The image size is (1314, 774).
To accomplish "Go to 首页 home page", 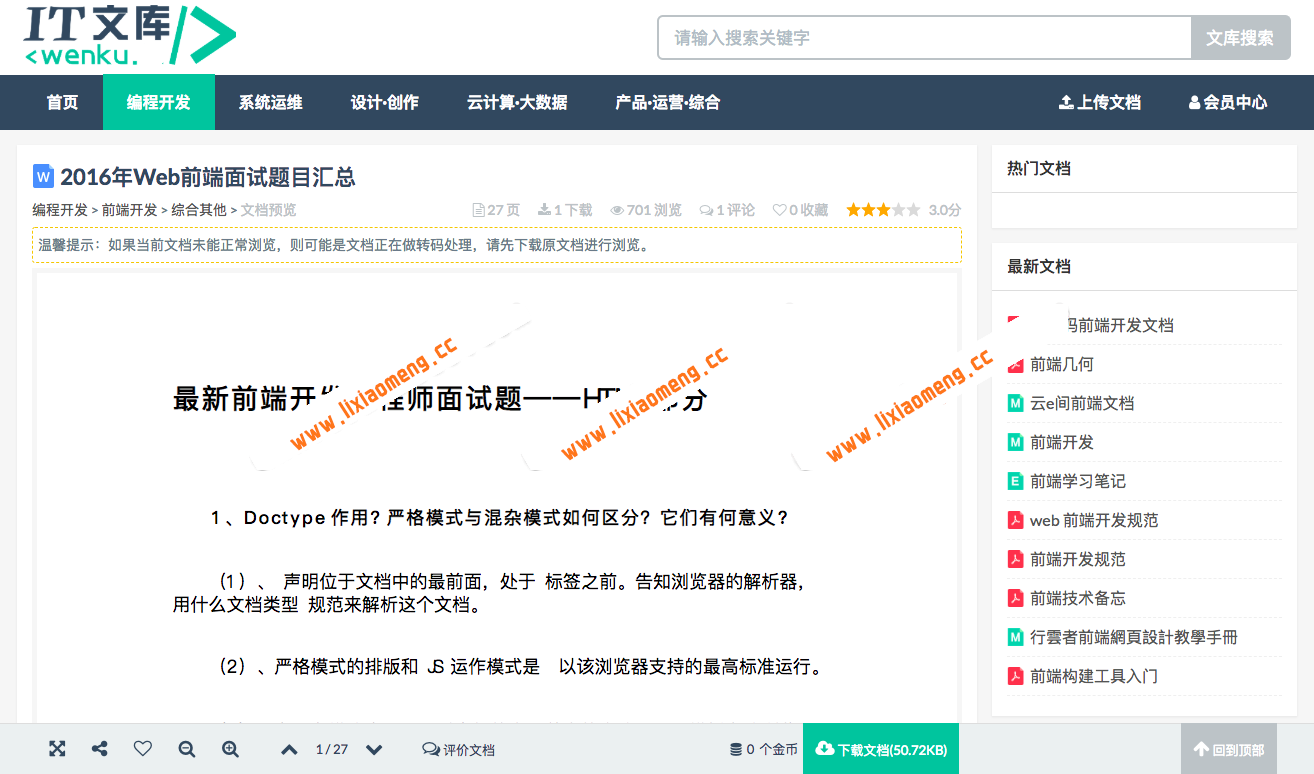I will tap(62, 102).
